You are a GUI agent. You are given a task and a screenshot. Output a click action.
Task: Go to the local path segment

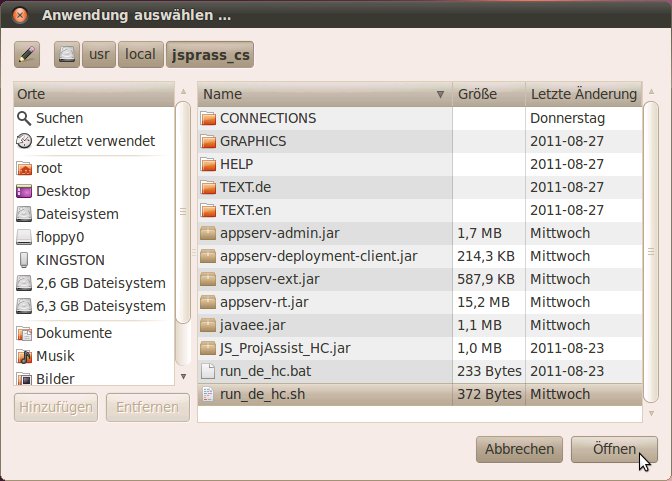coord(140,54)
